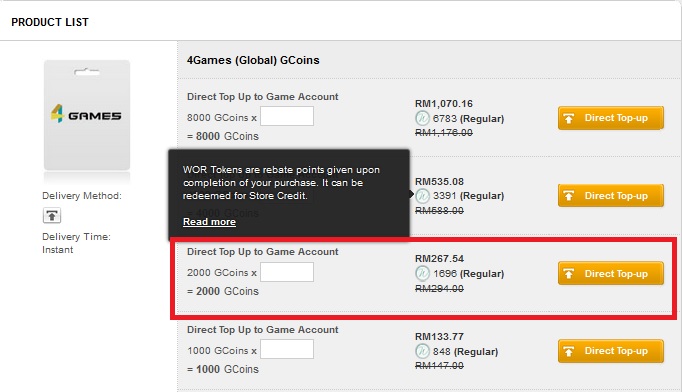Click Direct Top-up for 2000 GCoins
The image size is (682, 392).
[x=611, y=273]
